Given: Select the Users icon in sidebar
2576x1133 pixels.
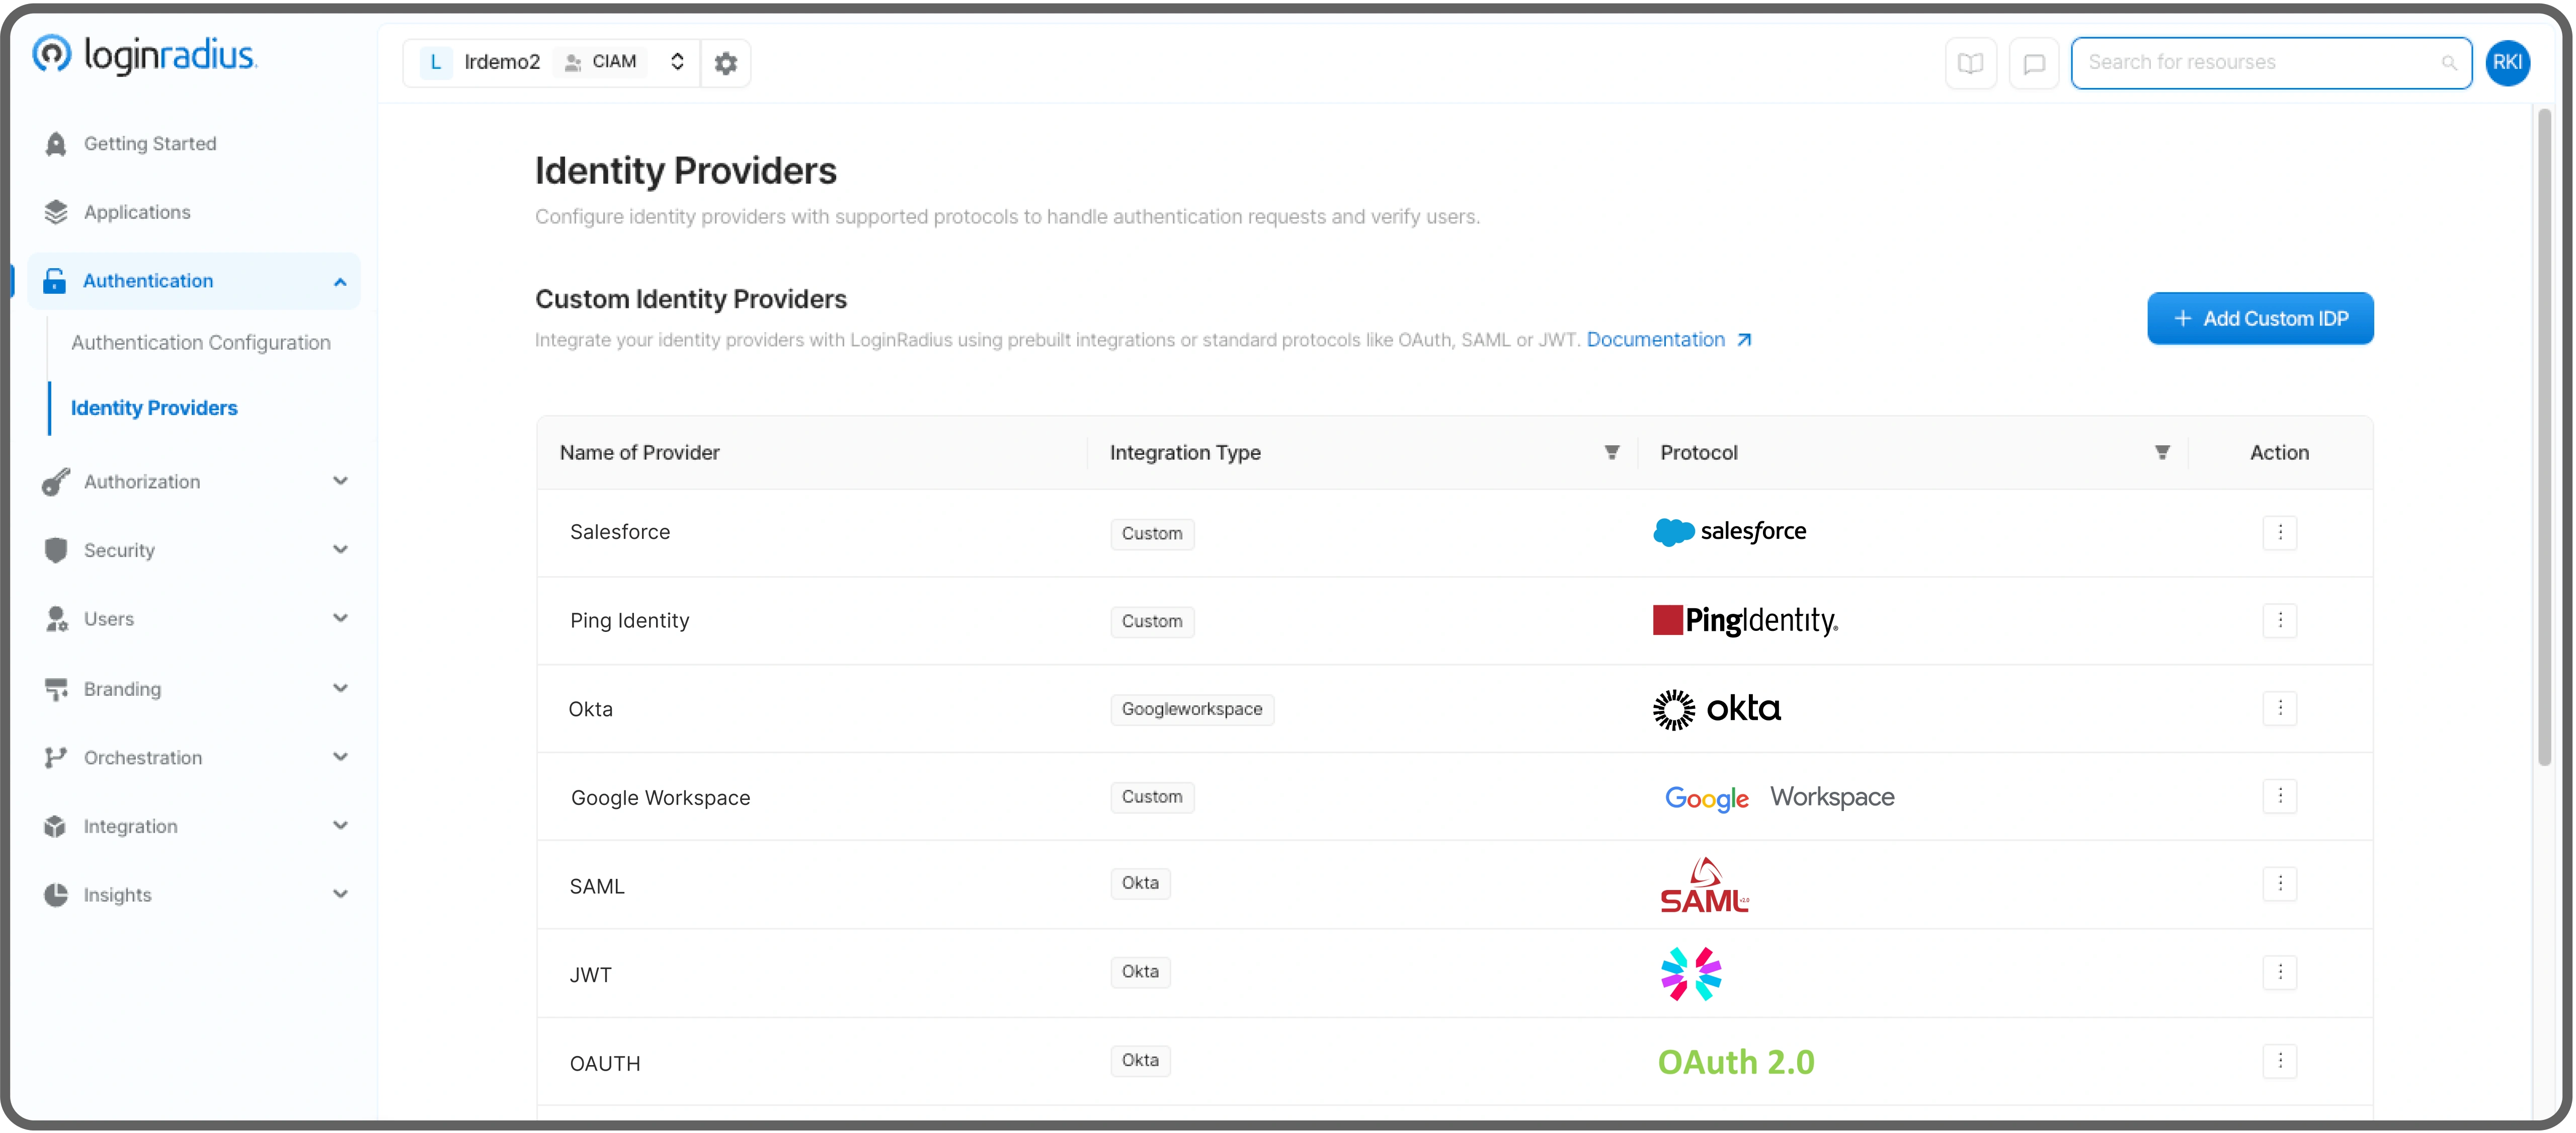Looking at the screenshot, I should tap(56, 618).
